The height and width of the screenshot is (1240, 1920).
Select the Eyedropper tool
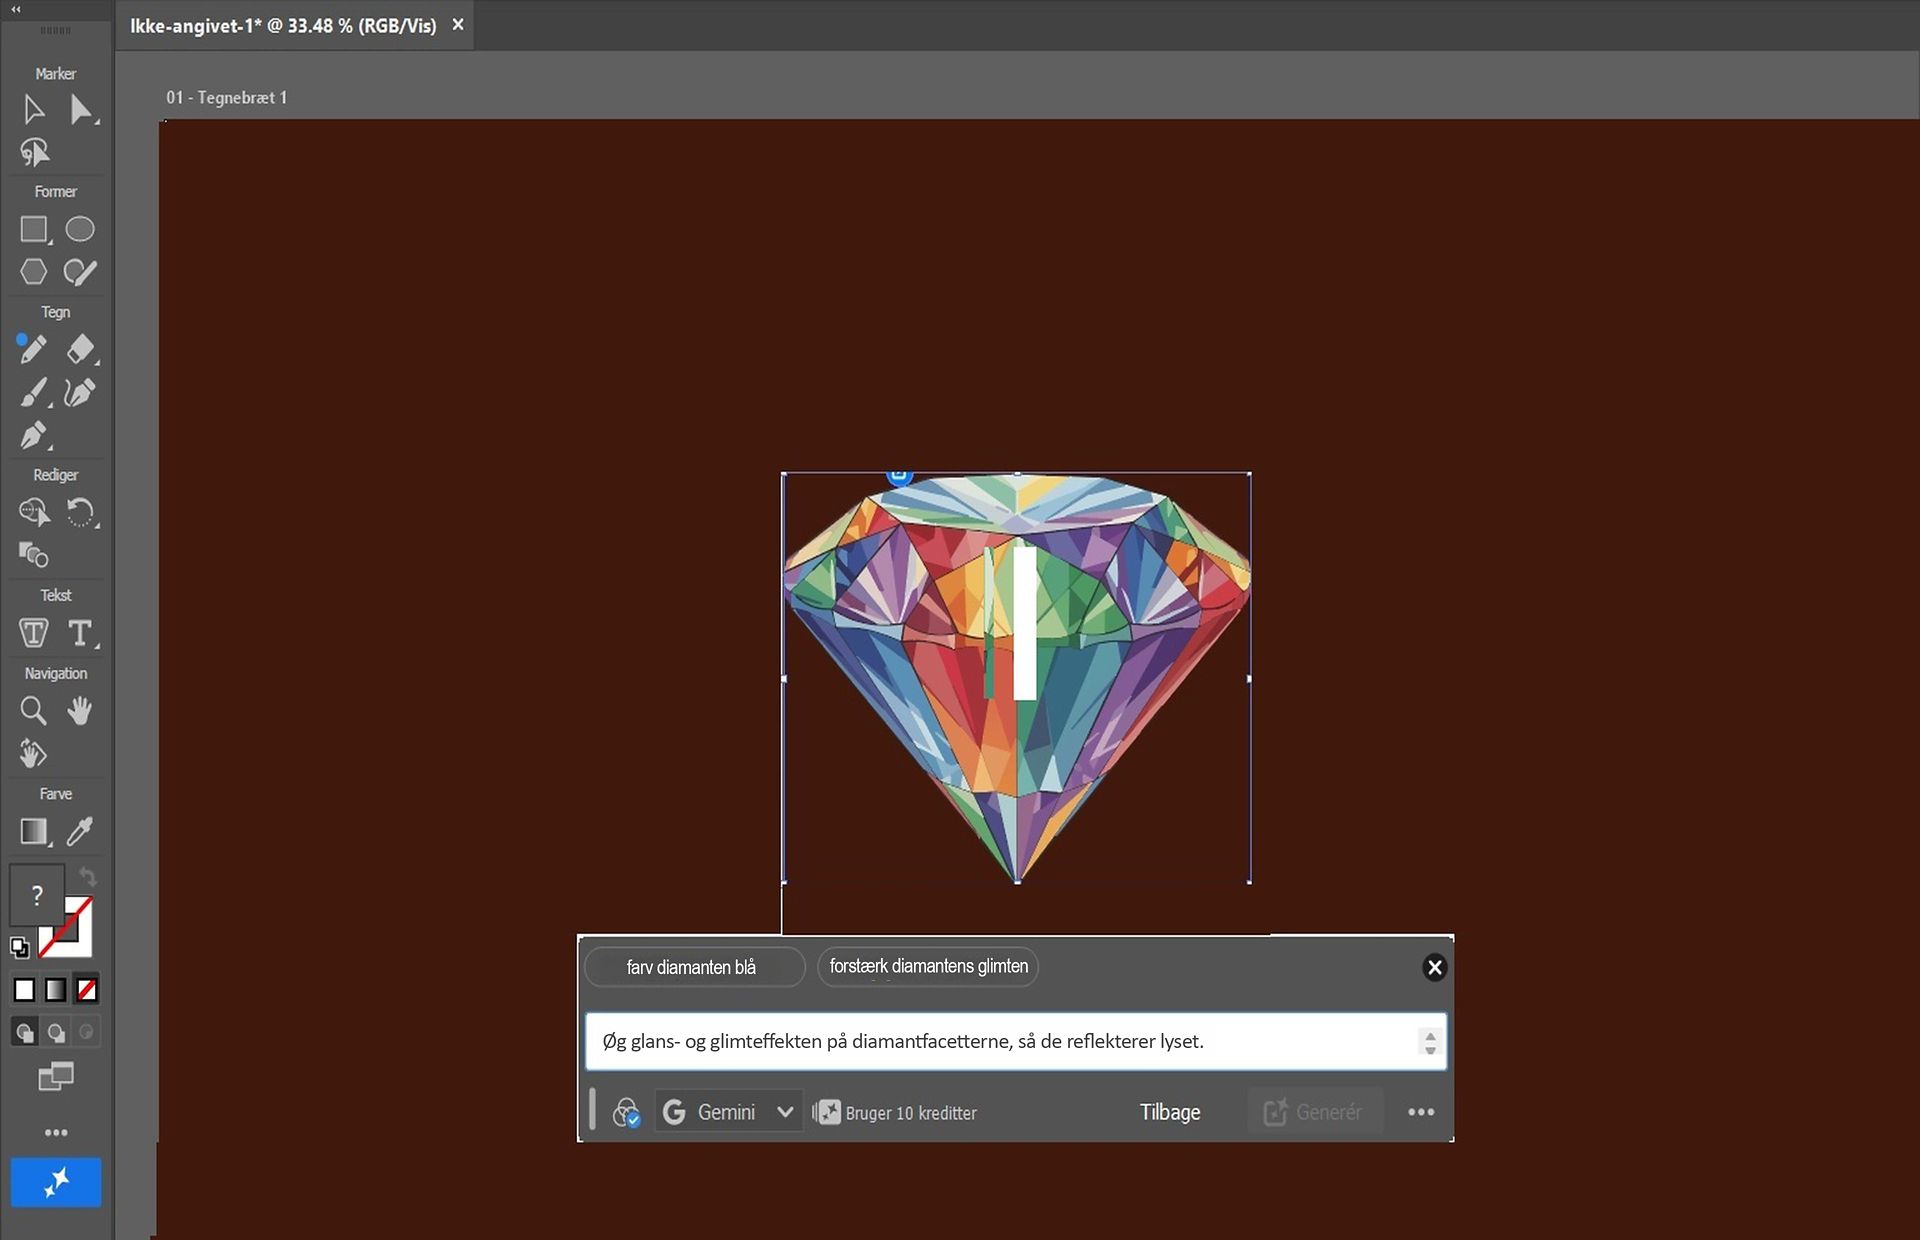coord(80,831)
